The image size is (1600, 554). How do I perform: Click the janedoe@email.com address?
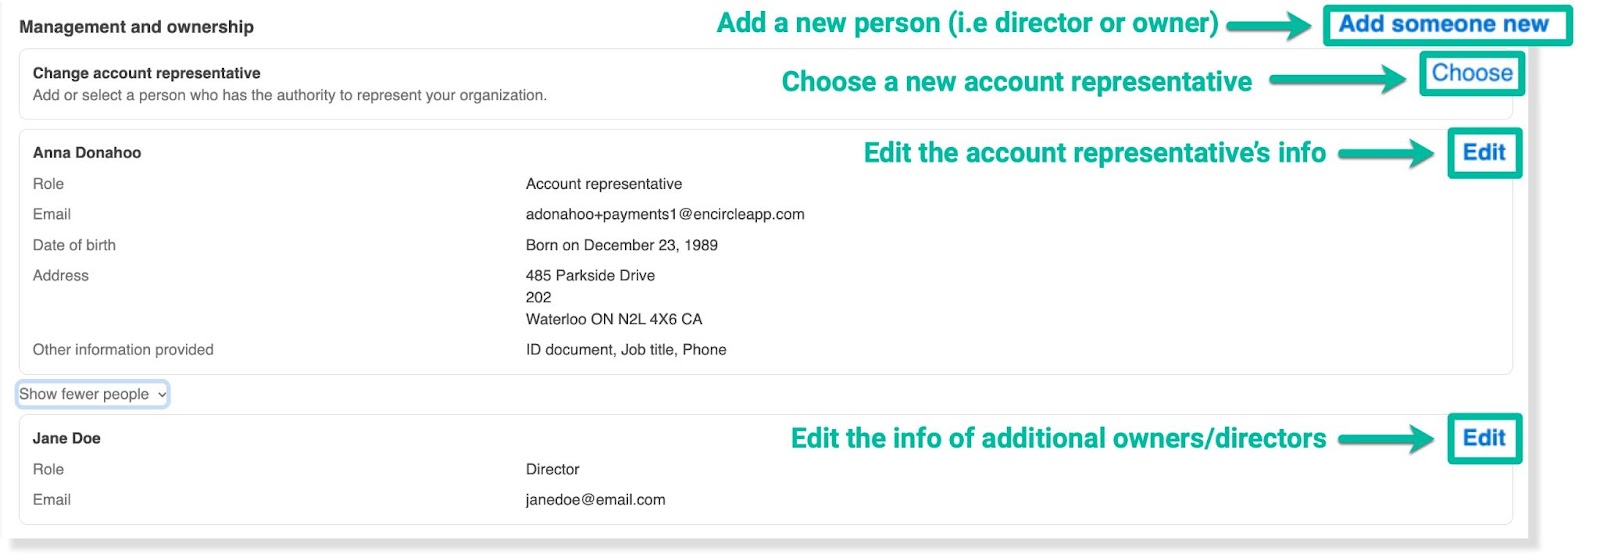tap(595, 500)
